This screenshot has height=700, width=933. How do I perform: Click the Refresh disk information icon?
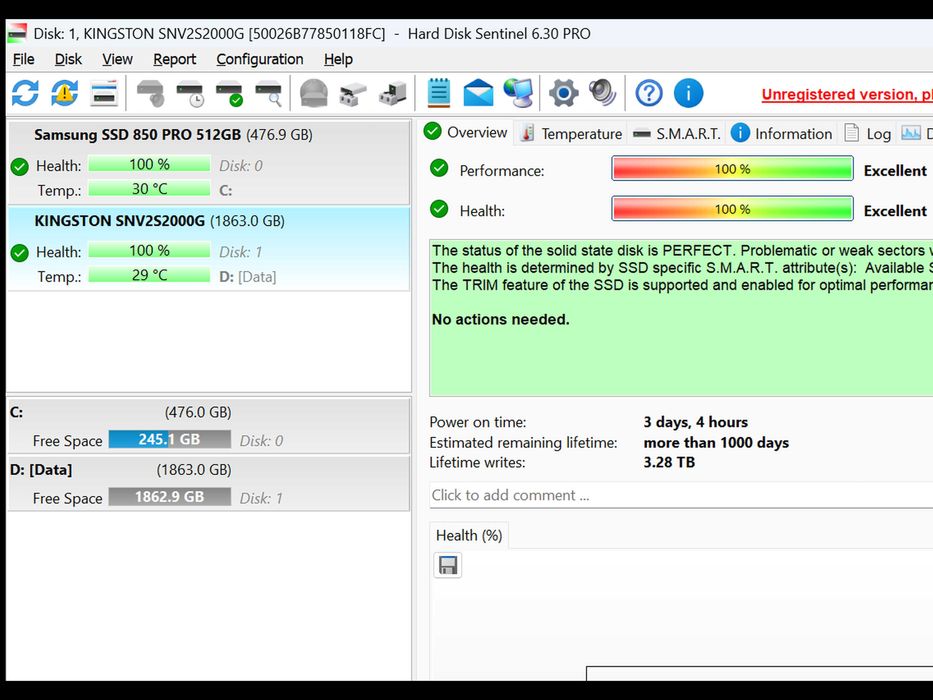(x=25, y=93)
